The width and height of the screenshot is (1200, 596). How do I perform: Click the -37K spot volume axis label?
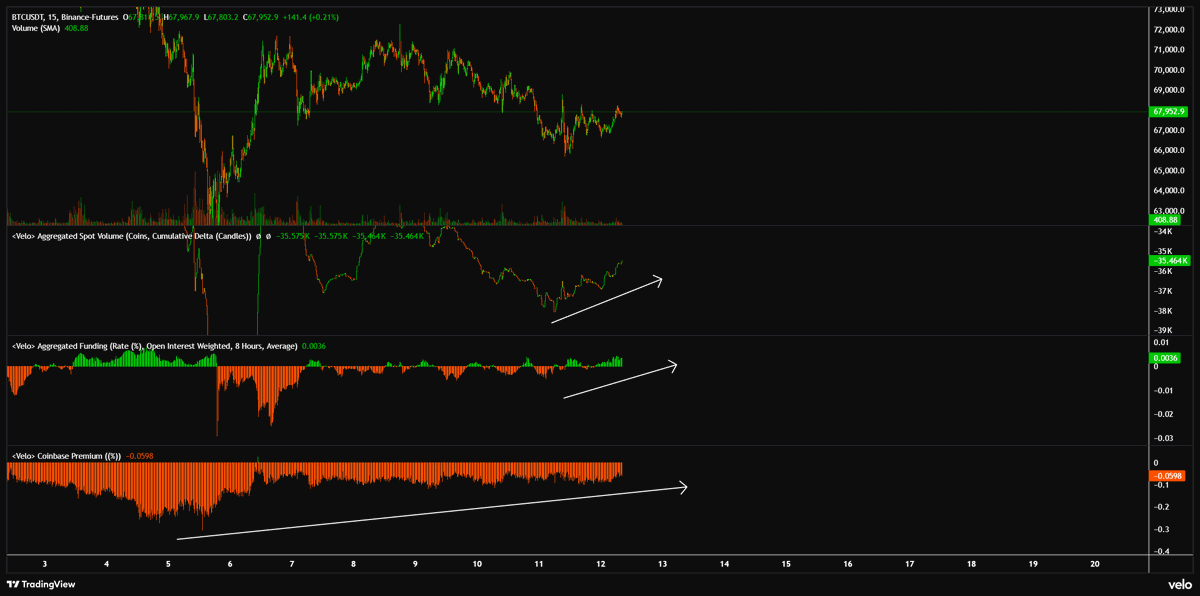click(x=1161, y=291)
